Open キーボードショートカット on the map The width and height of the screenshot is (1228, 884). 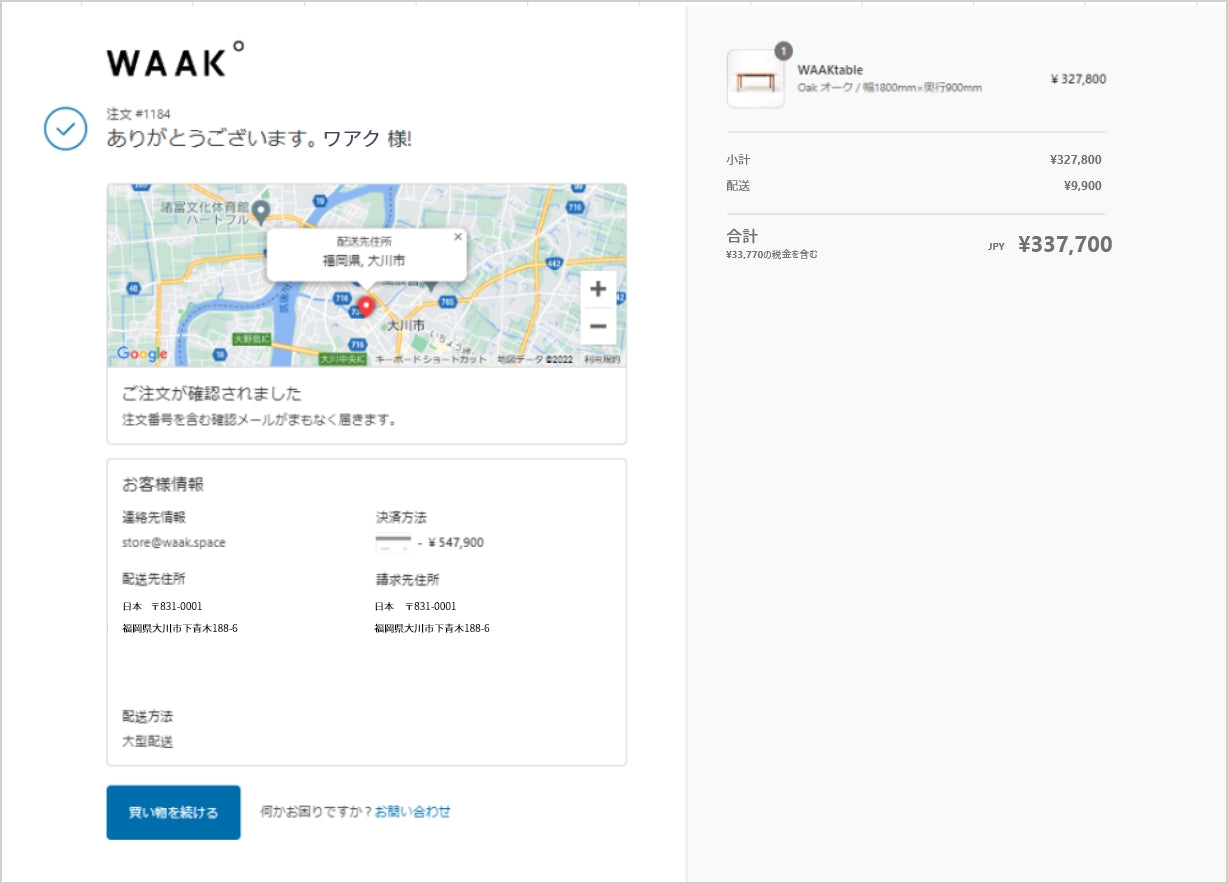point(431,360)
